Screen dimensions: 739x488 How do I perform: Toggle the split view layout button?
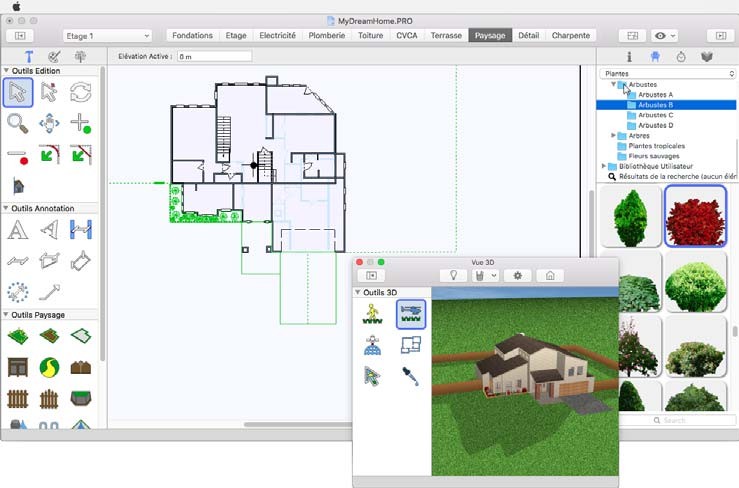[632, 35]
